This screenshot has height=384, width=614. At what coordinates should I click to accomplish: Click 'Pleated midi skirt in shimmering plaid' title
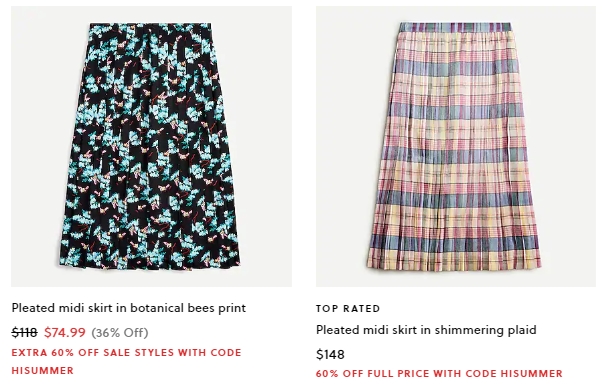[x=426, y=330]
